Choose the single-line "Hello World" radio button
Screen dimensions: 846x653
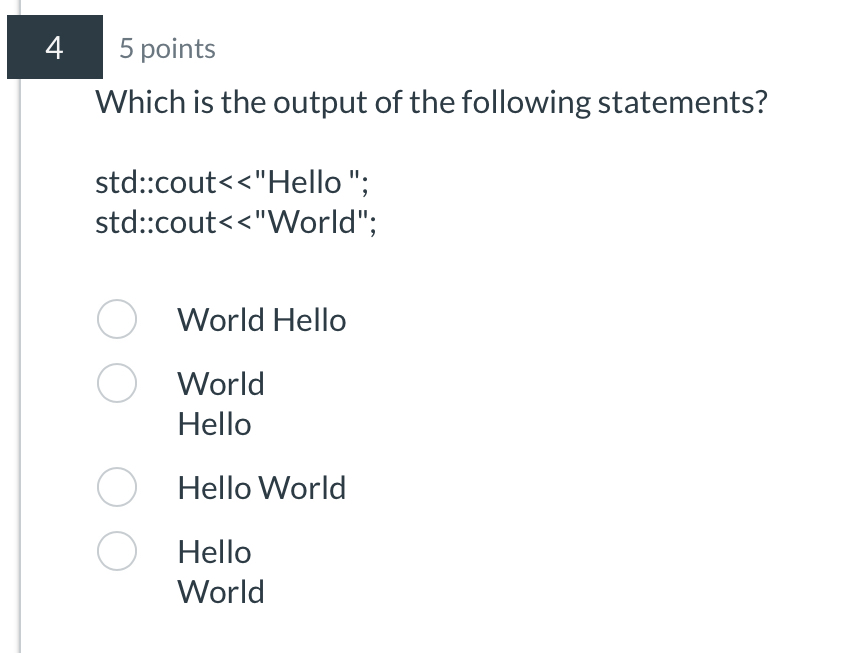(117, 488)
